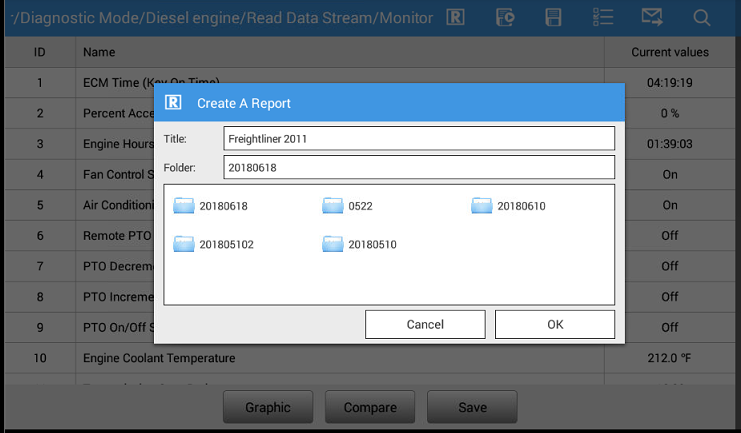Viewport: 741px width, 433px height.
Task: Confirm report creation with OK
Action: [x=555, y=324]
